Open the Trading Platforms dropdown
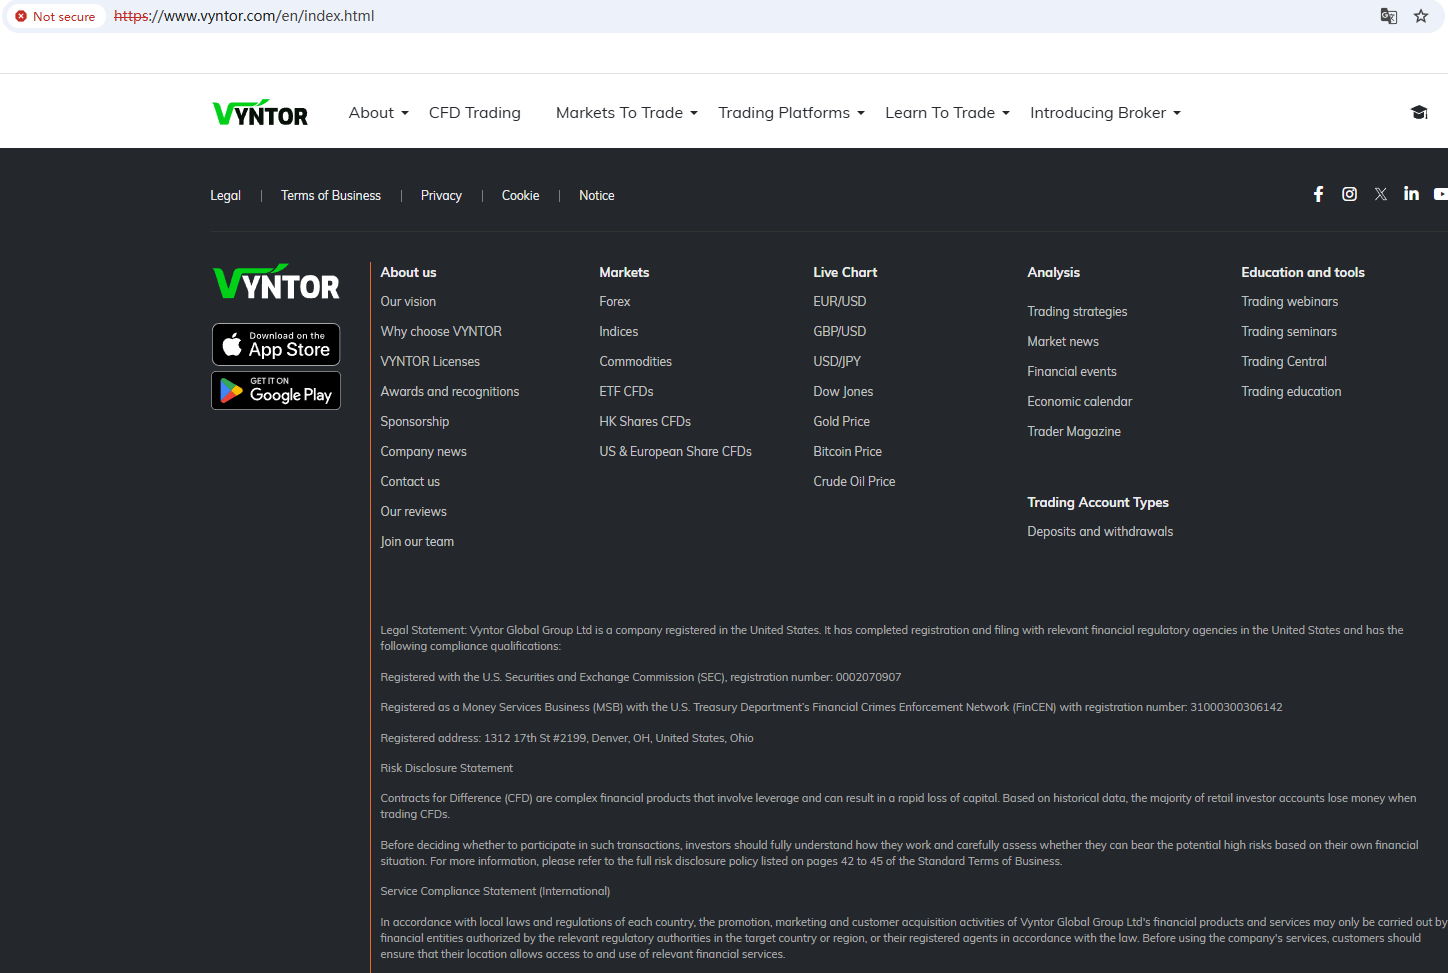 click(791, 113)
